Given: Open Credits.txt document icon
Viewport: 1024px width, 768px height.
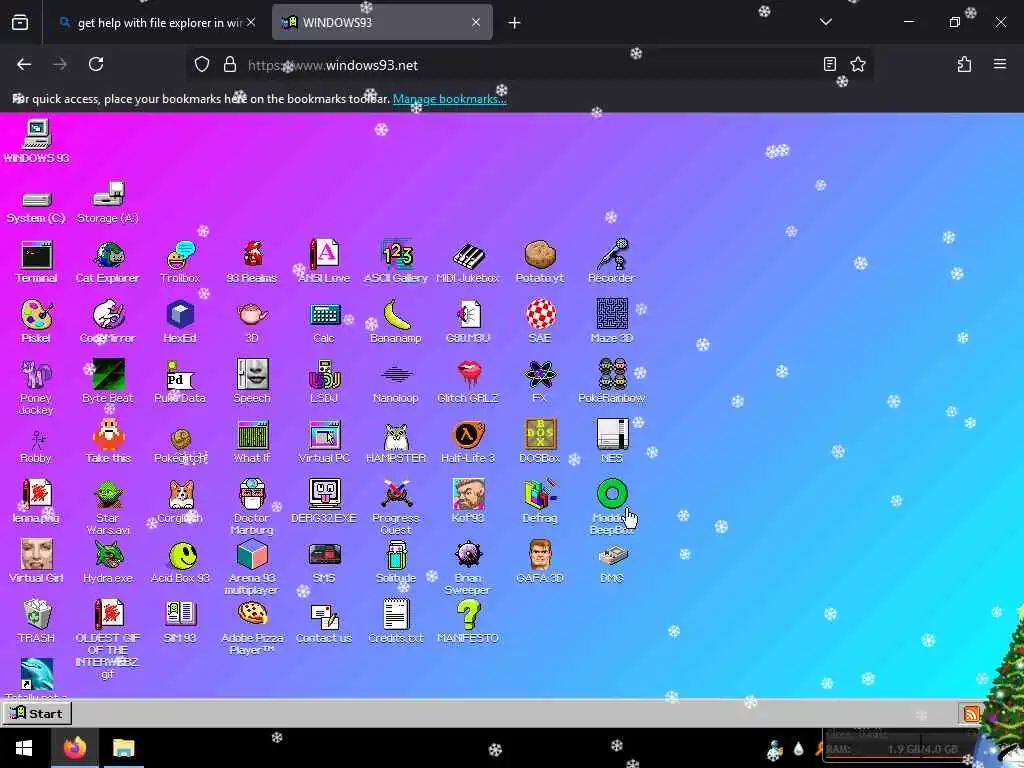Looking at the screenshot, I should (396, 622).
